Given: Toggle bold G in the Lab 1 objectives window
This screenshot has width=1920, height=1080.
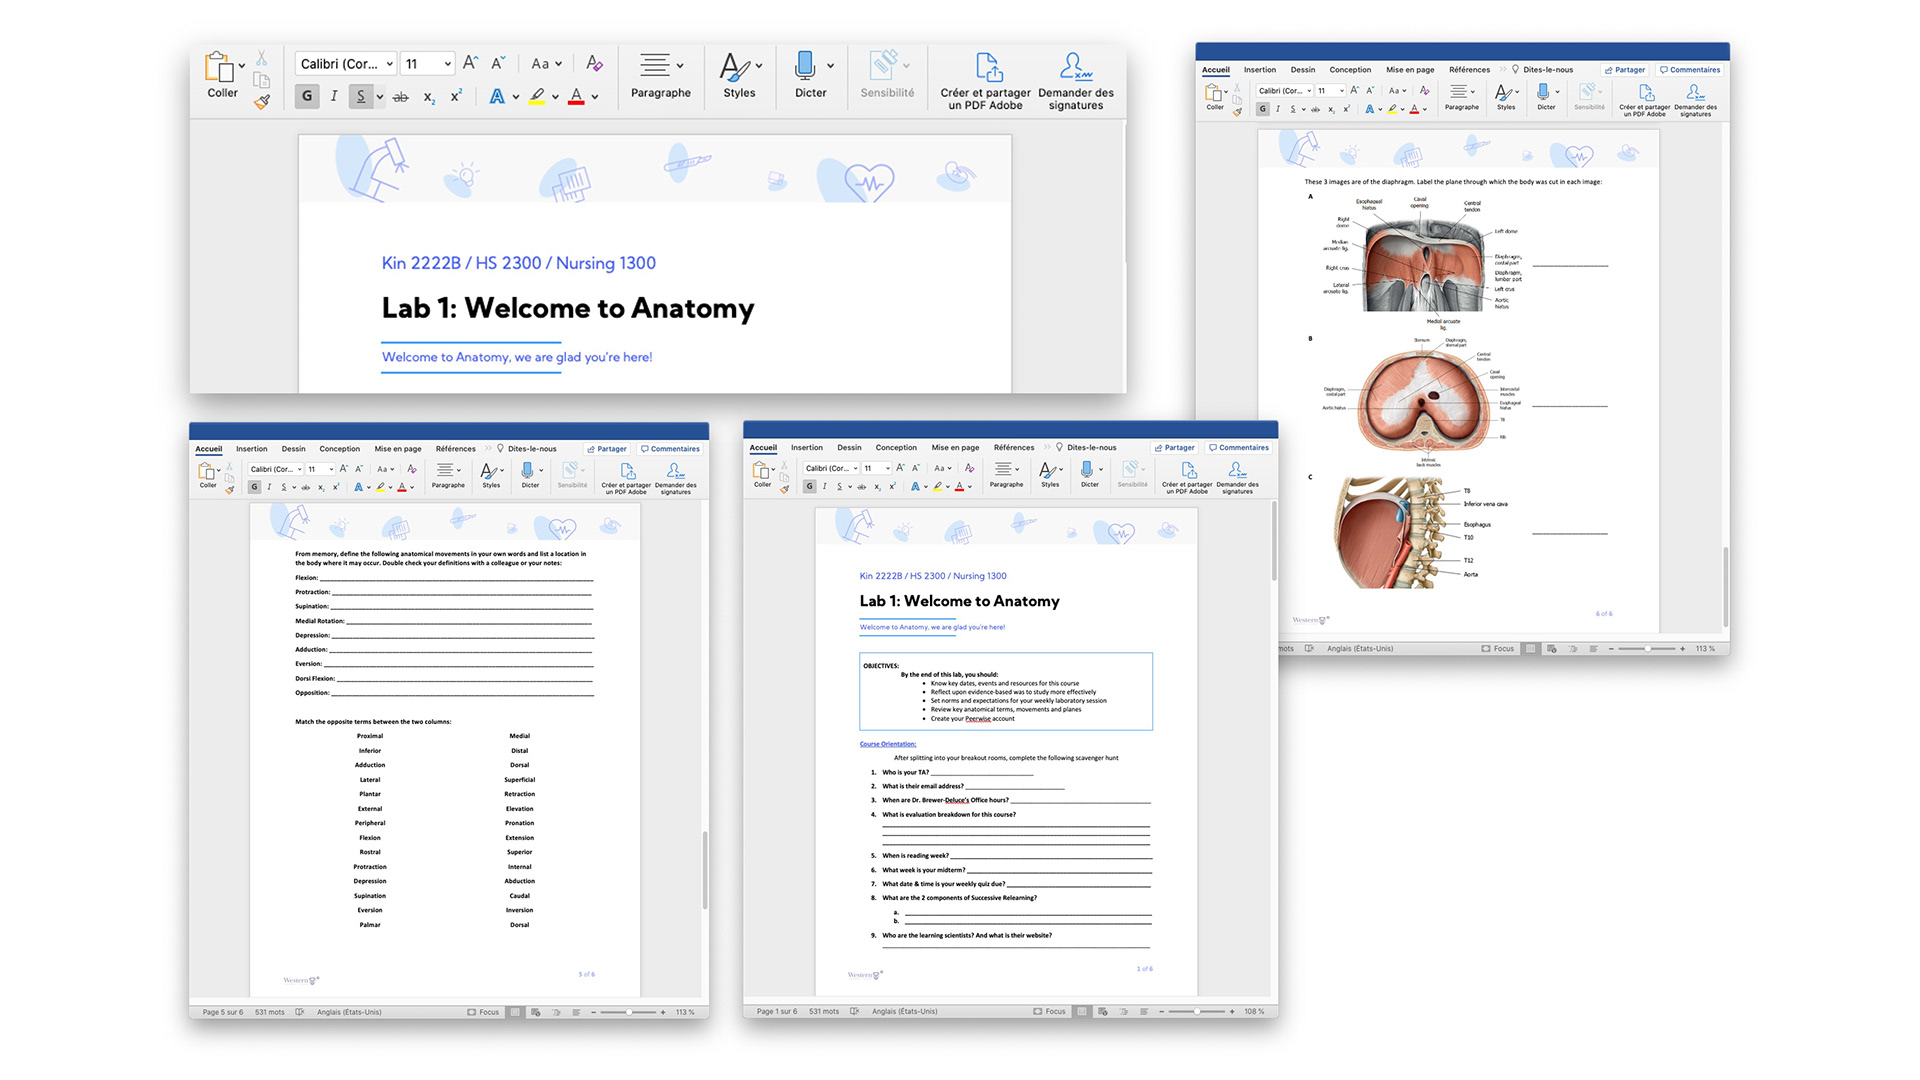Looking at the screenshot, I should coord(809,487).
